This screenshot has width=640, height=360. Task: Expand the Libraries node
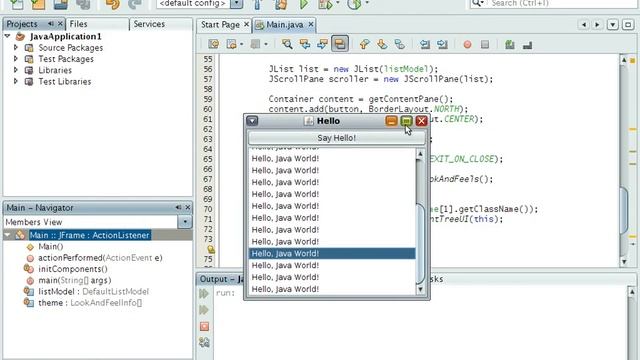16,70
